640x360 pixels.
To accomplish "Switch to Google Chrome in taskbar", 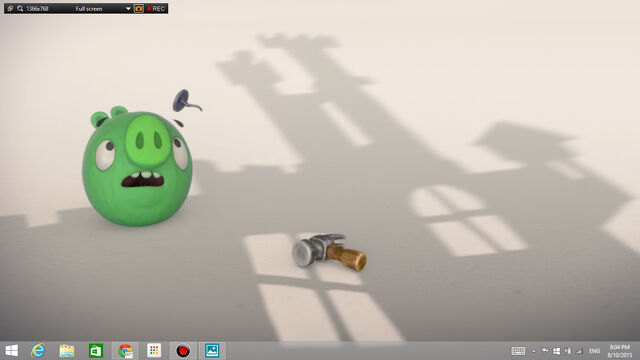I will click(125, 351).
